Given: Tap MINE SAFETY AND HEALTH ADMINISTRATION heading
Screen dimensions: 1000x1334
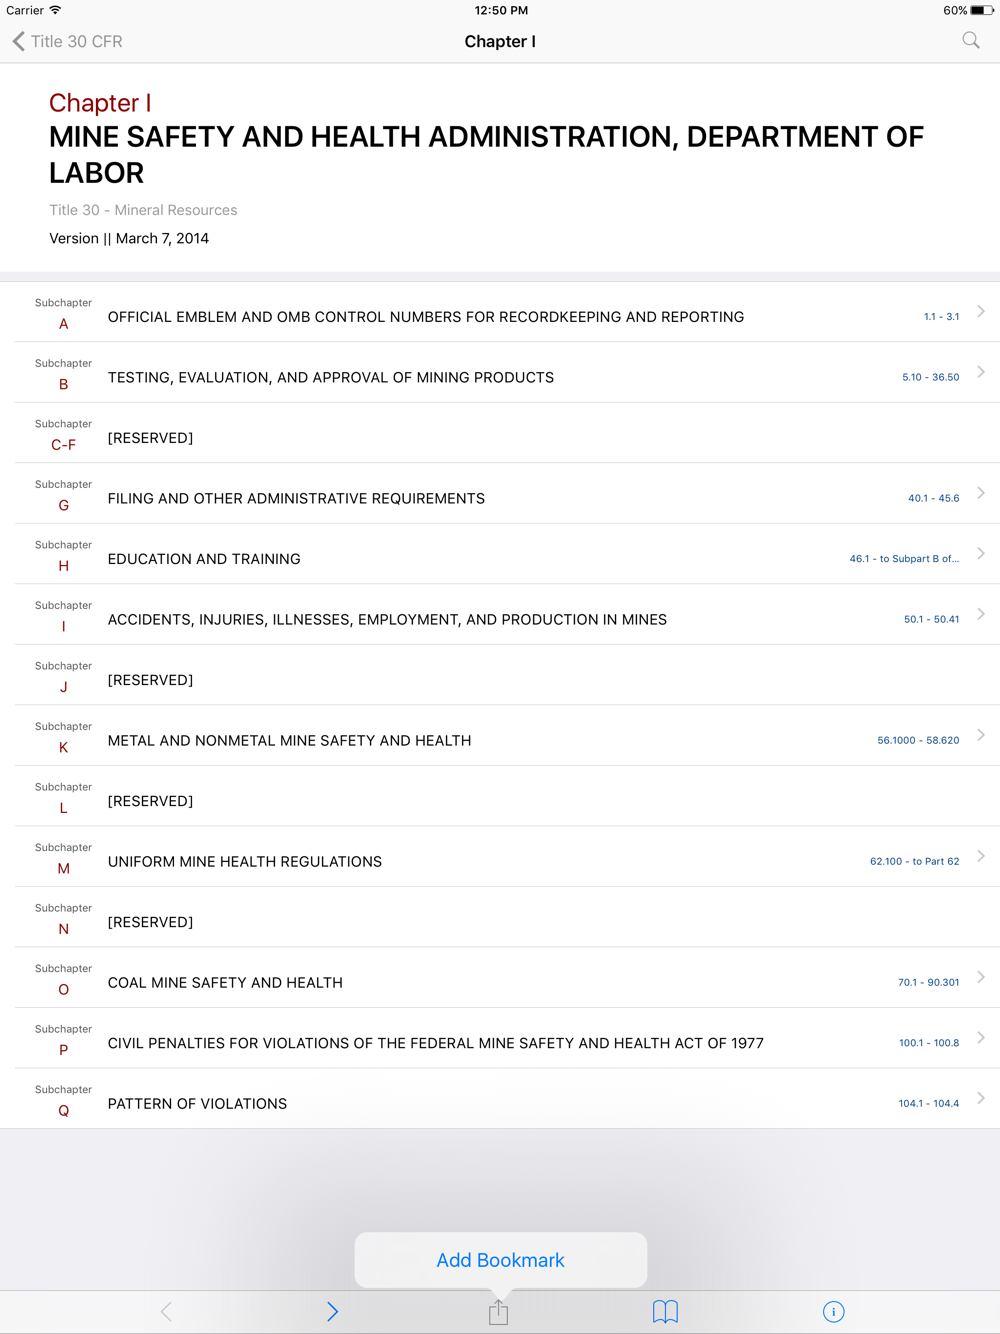Looking at the screenshot, I should click(x=486, y=154).
